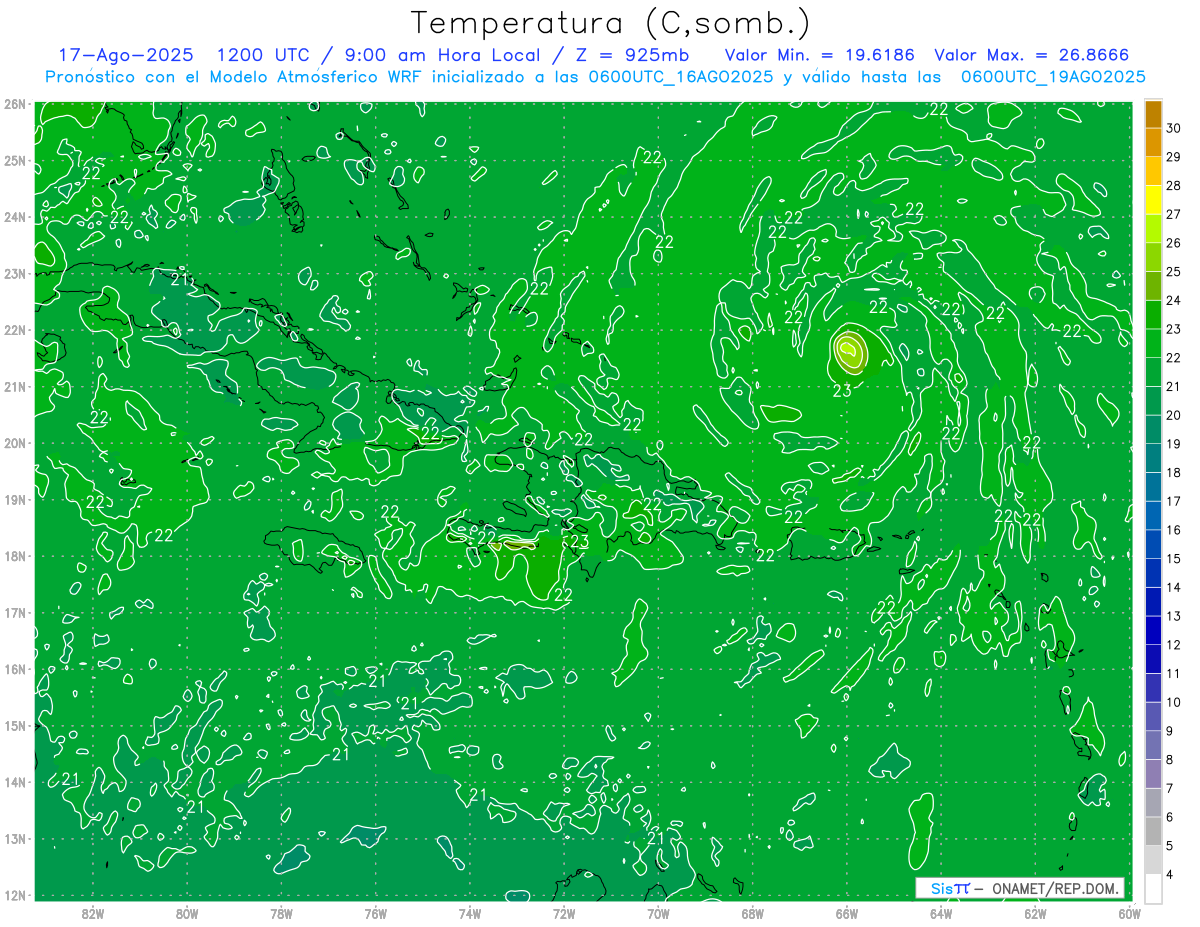
Task: Pick the gray legend swatch between 5 and 6
Action: [1153, 832]
